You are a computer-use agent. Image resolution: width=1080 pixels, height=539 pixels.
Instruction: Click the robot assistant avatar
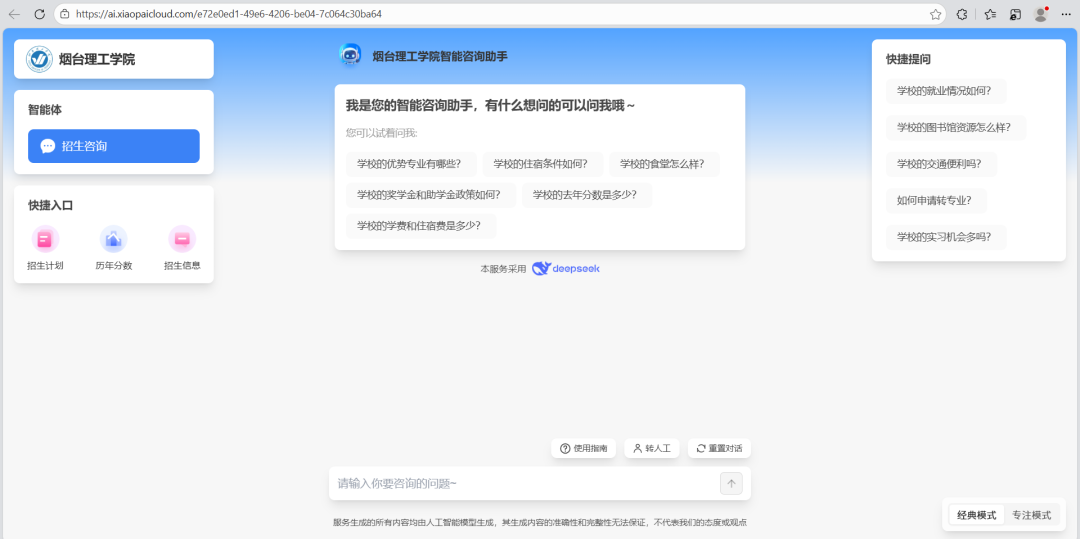point(350,56)
